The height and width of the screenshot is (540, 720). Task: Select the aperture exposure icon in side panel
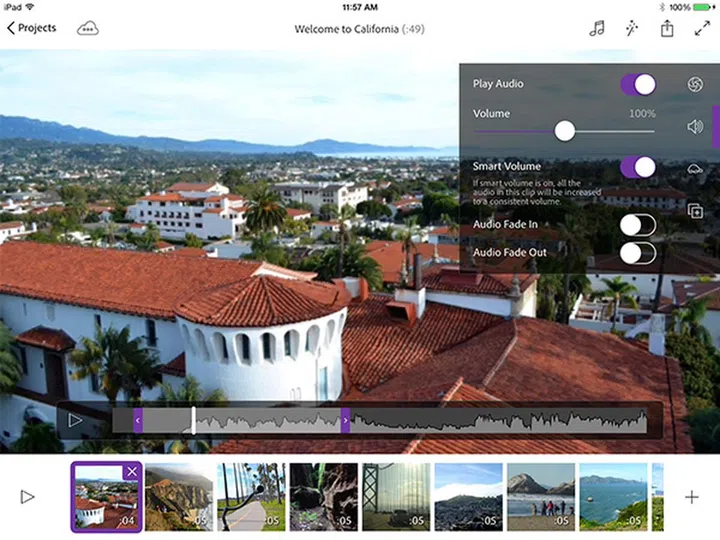point(695,85)
